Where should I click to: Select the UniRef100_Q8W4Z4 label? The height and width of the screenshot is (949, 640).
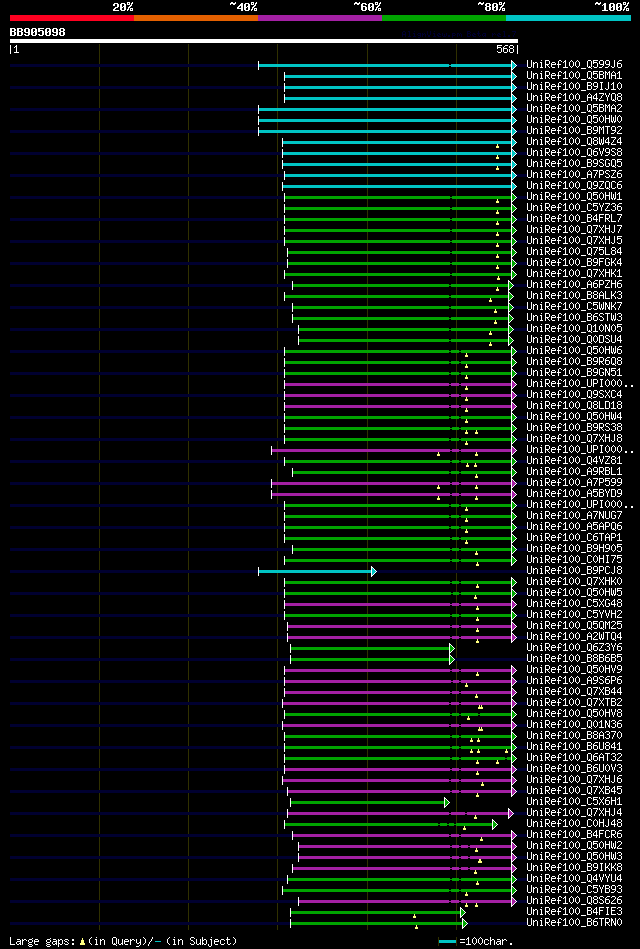tap(575, 142)
